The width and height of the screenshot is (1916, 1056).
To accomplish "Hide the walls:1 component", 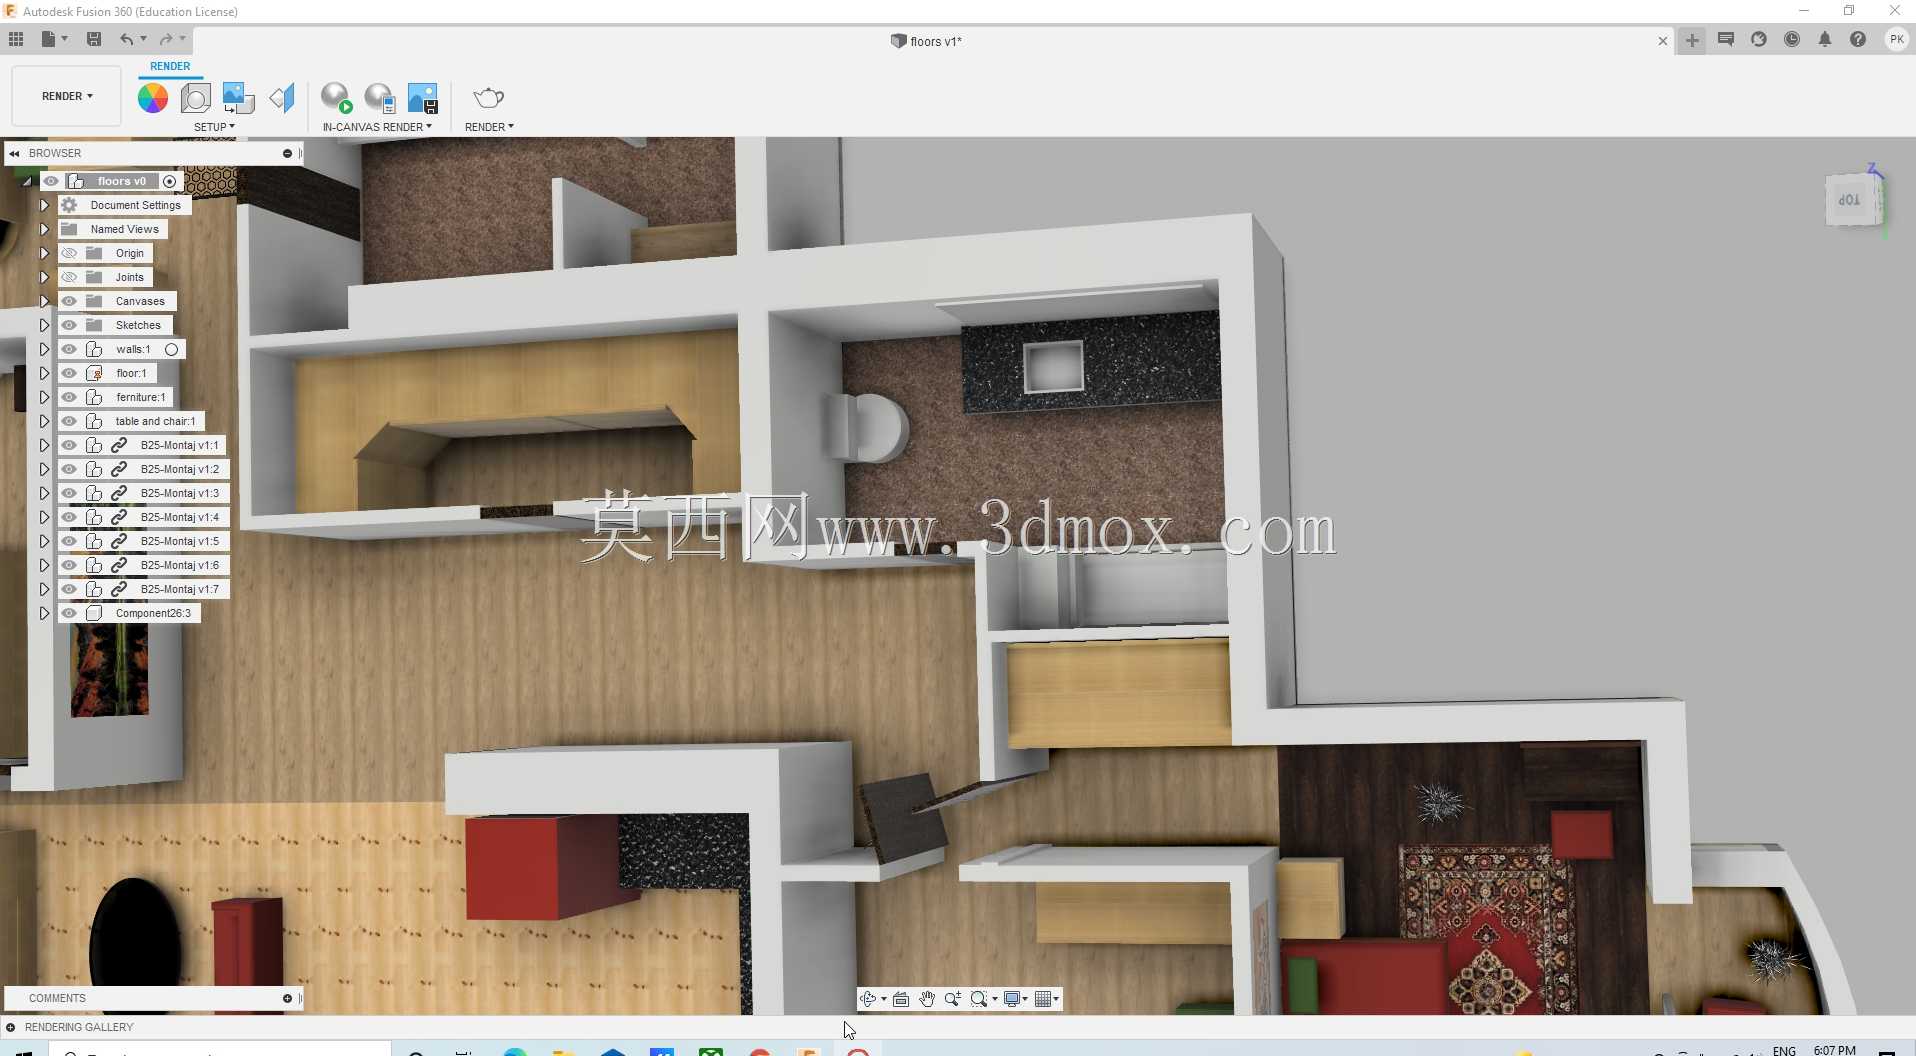I will click(69, 349).
